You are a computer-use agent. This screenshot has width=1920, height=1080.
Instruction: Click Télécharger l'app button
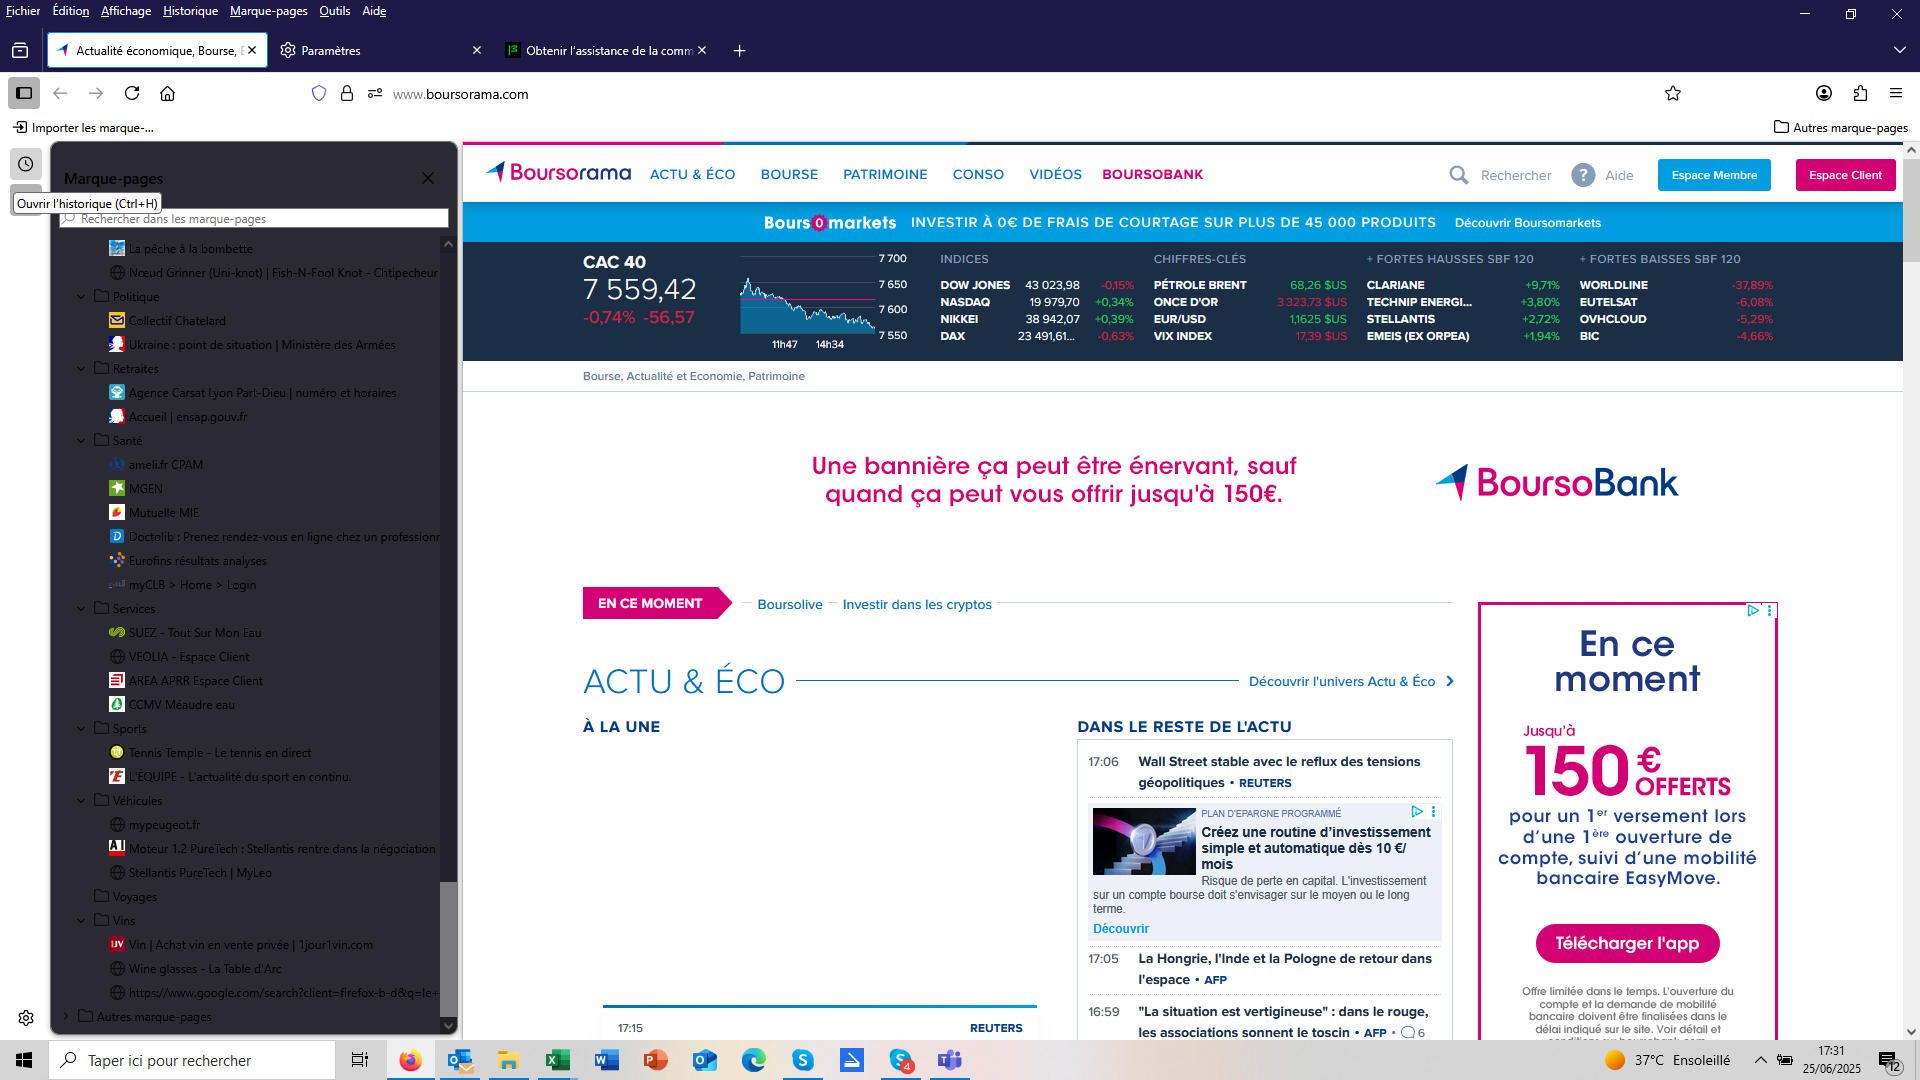[x=1627, y=943]
